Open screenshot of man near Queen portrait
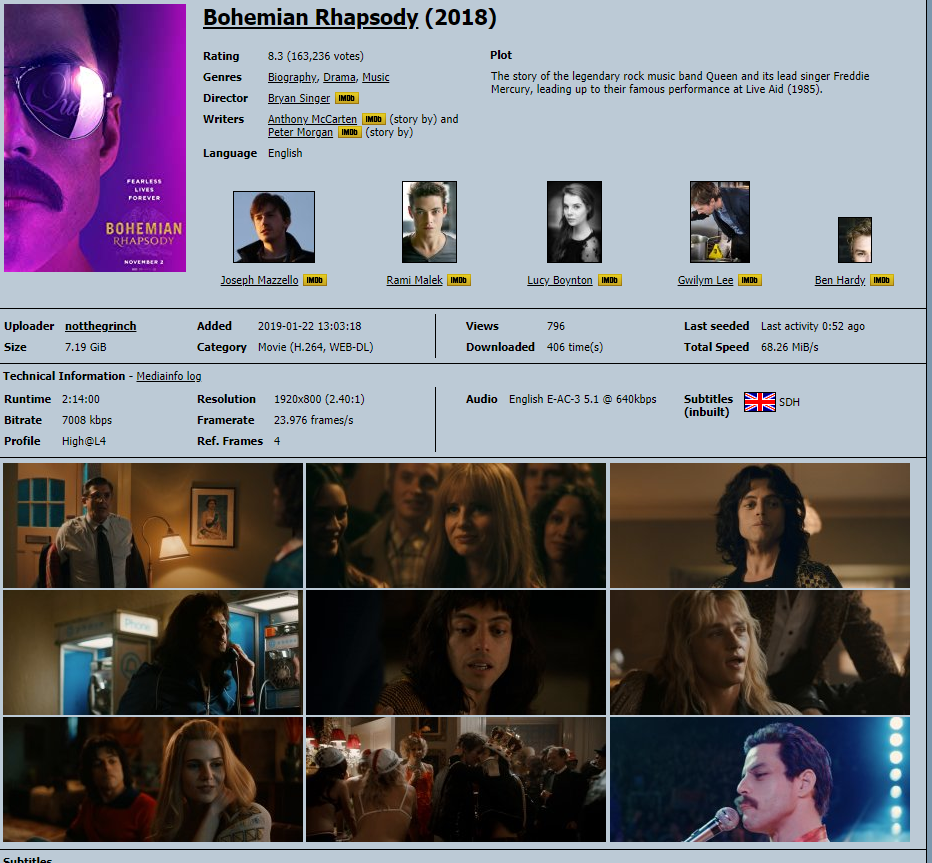This screenshot has width=932, height=863. (x=153, y=525)
